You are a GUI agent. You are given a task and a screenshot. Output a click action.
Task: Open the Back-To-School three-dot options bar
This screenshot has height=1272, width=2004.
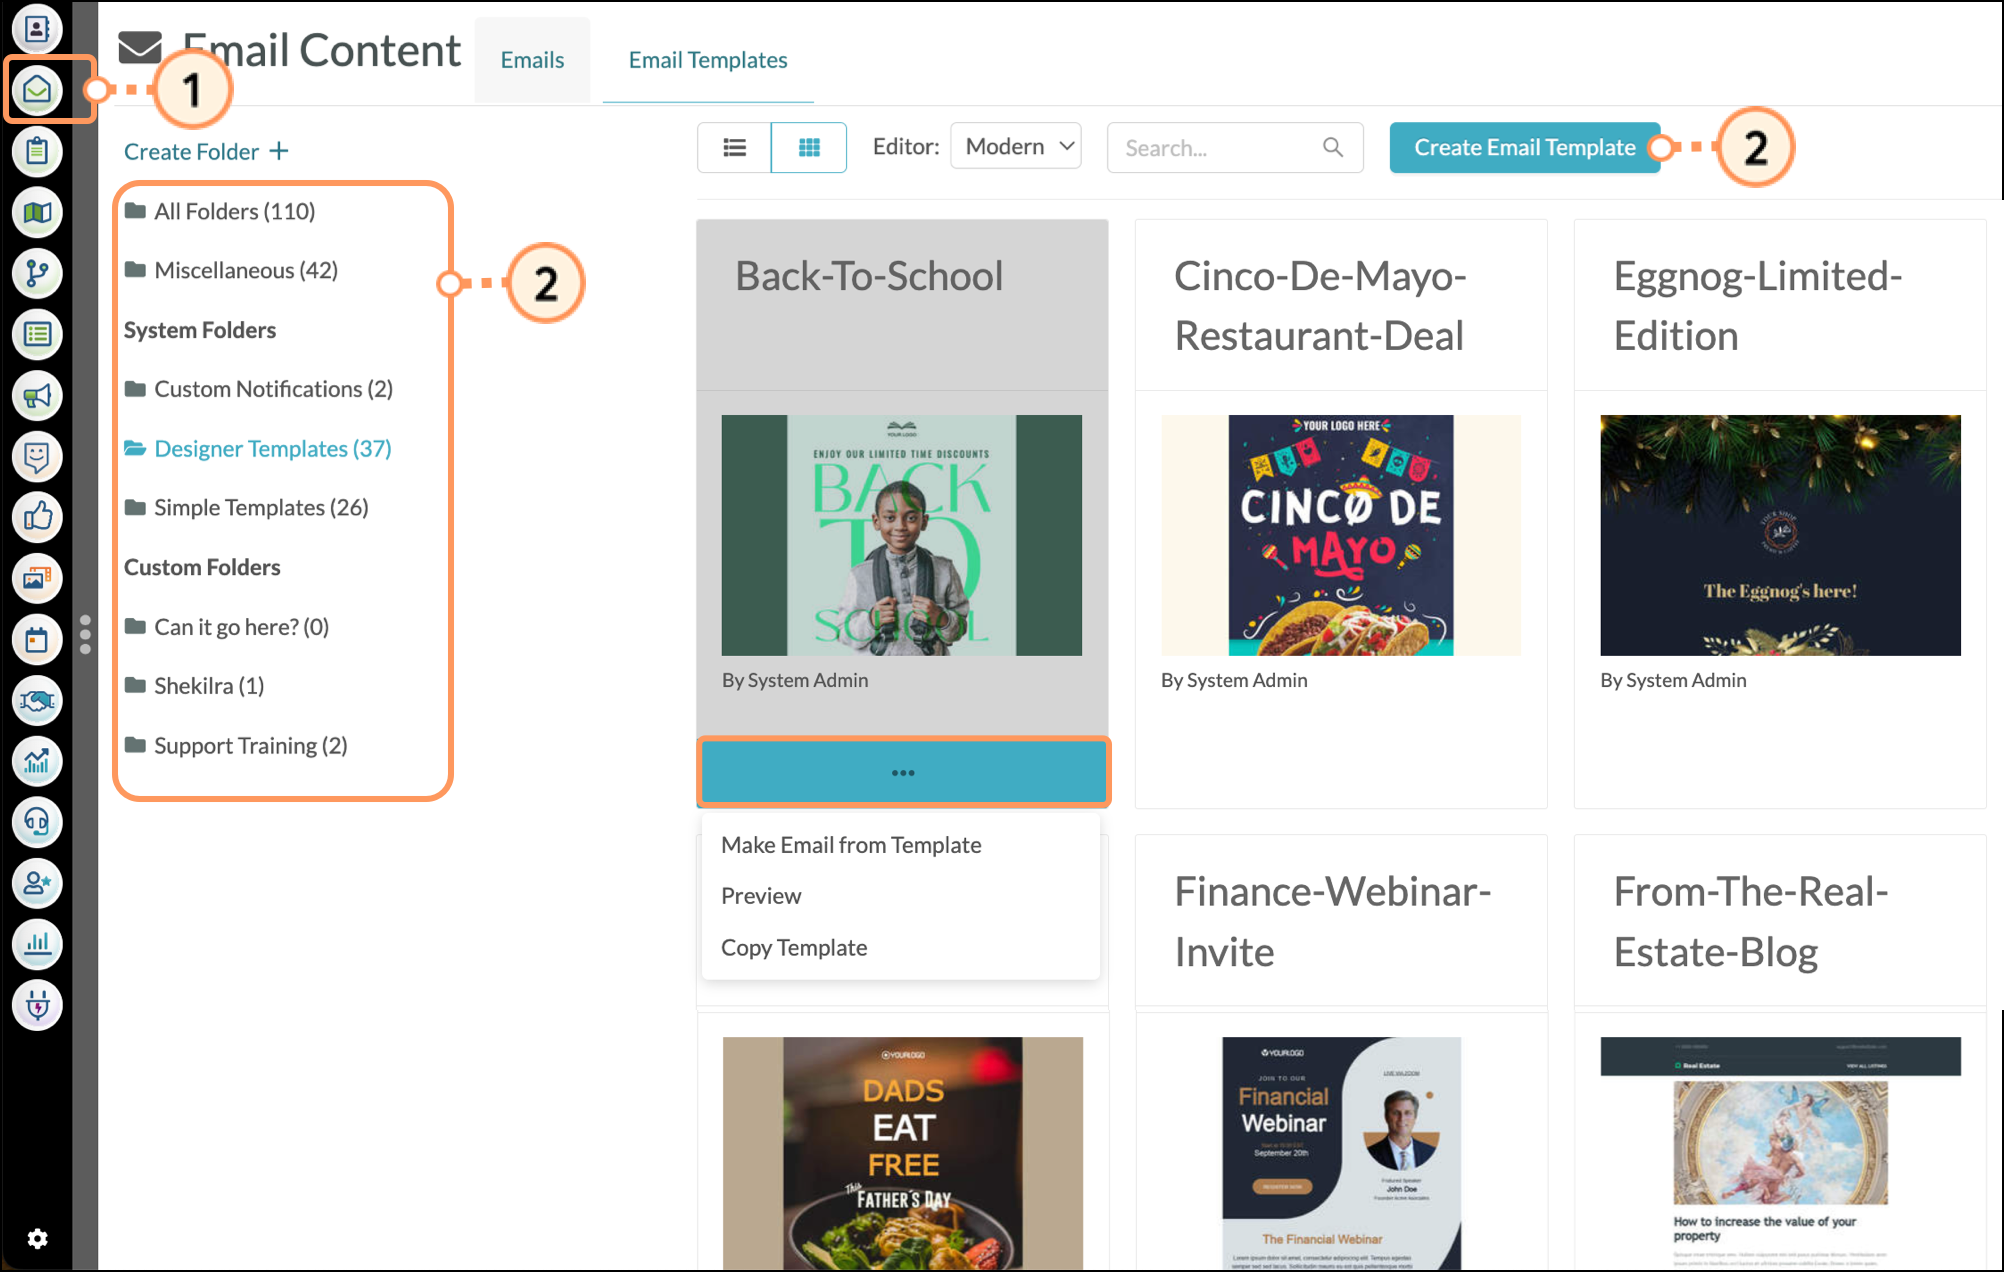[x=903, y=772]
